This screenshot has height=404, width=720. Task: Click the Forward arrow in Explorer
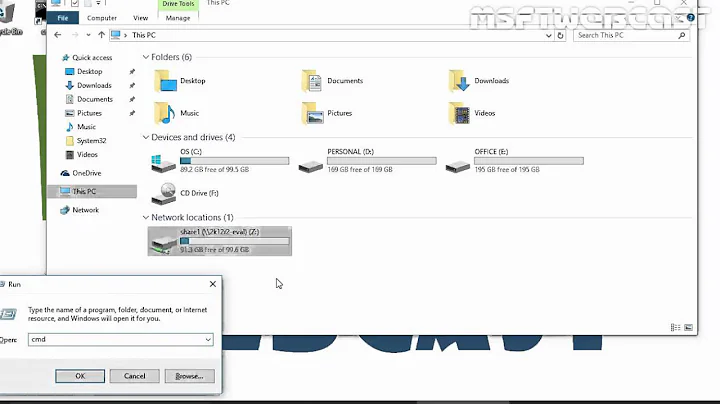75,35
